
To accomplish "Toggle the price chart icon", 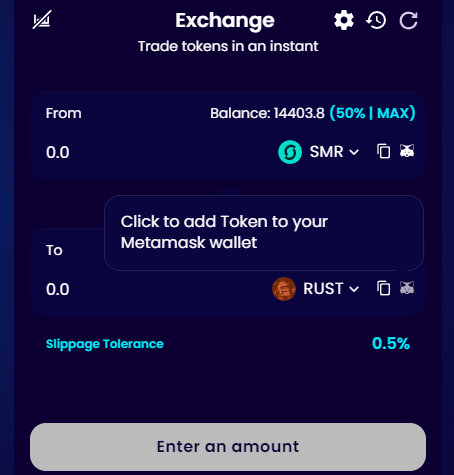I will point(42,20).
